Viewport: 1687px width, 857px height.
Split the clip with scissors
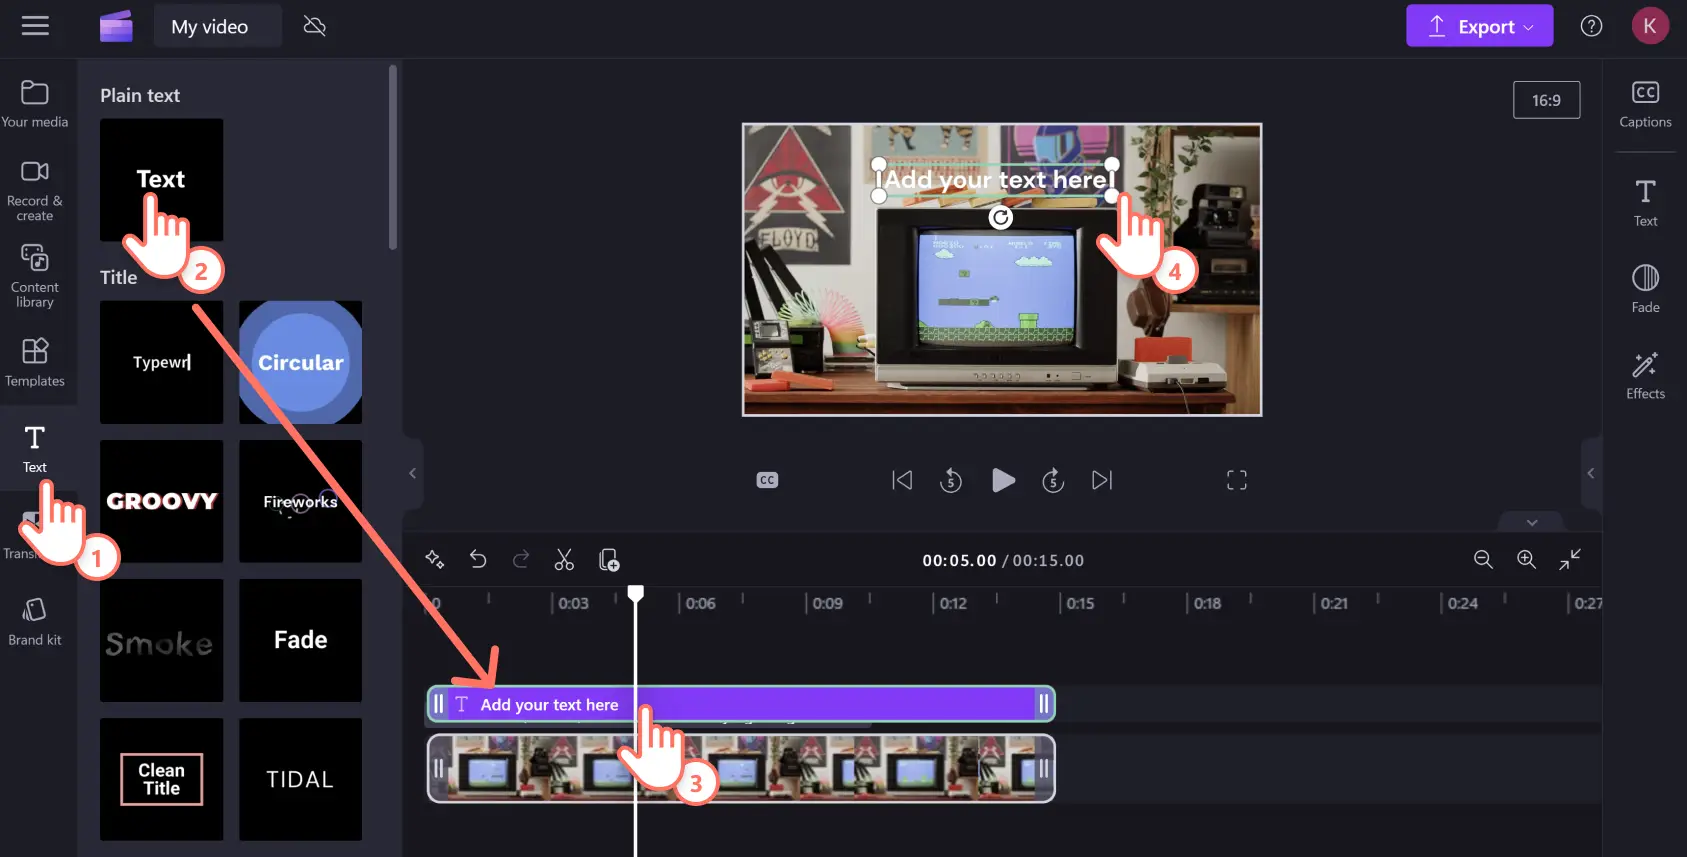coord(564,560)
